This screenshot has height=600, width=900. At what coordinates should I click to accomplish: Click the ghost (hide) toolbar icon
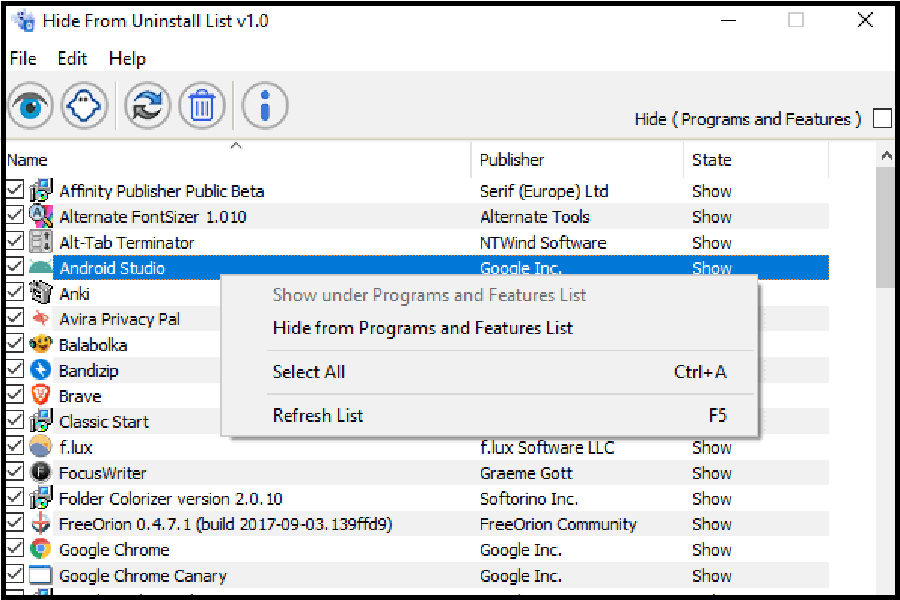click(85, 105)
